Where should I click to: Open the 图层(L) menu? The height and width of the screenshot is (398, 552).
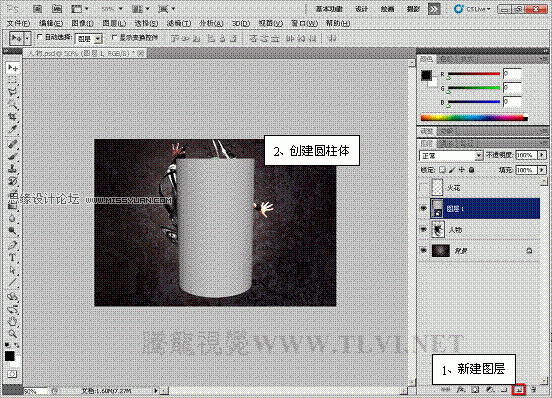pyautogui.click(x=114, y=24)
